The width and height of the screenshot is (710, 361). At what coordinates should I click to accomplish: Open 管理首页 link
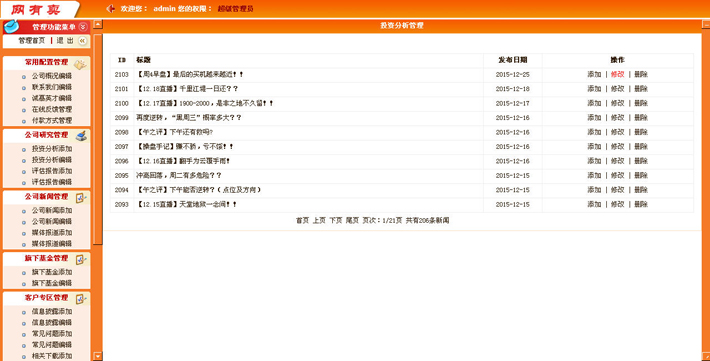(x=32, y=41)
